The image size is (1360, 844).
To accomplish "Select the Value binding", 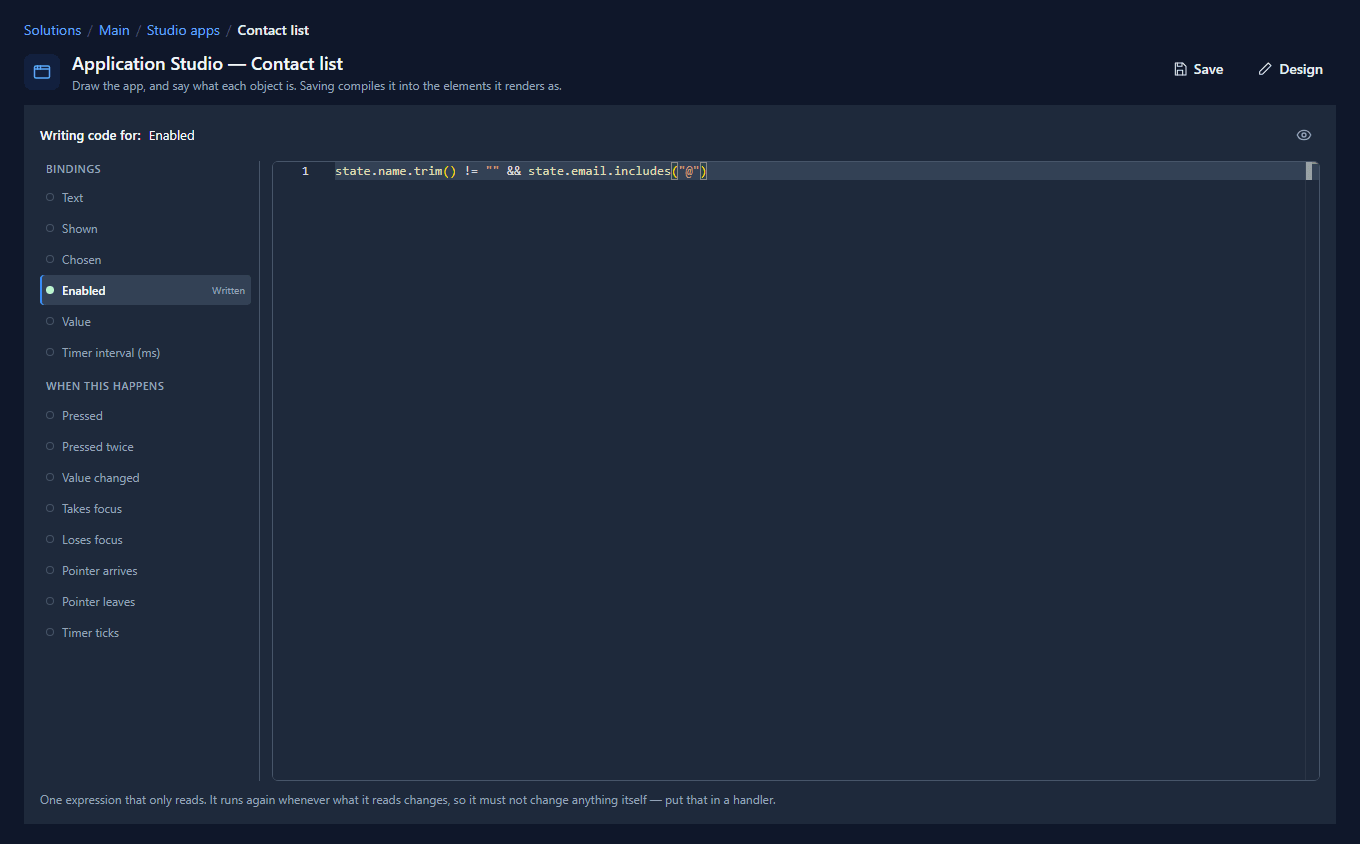I will click(145, 322).
